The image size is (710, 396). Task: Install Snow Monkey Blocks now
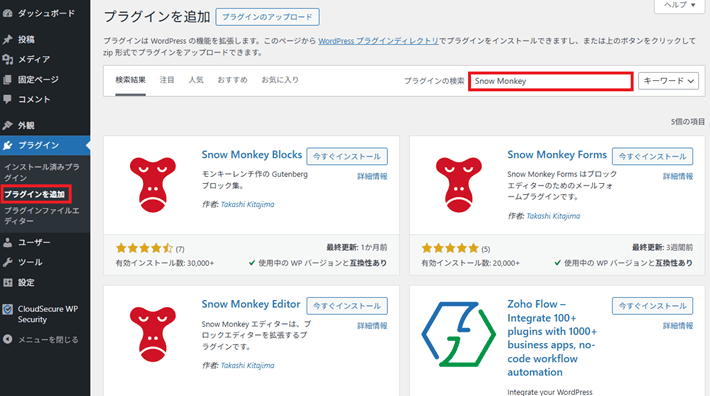click(347, 156)
